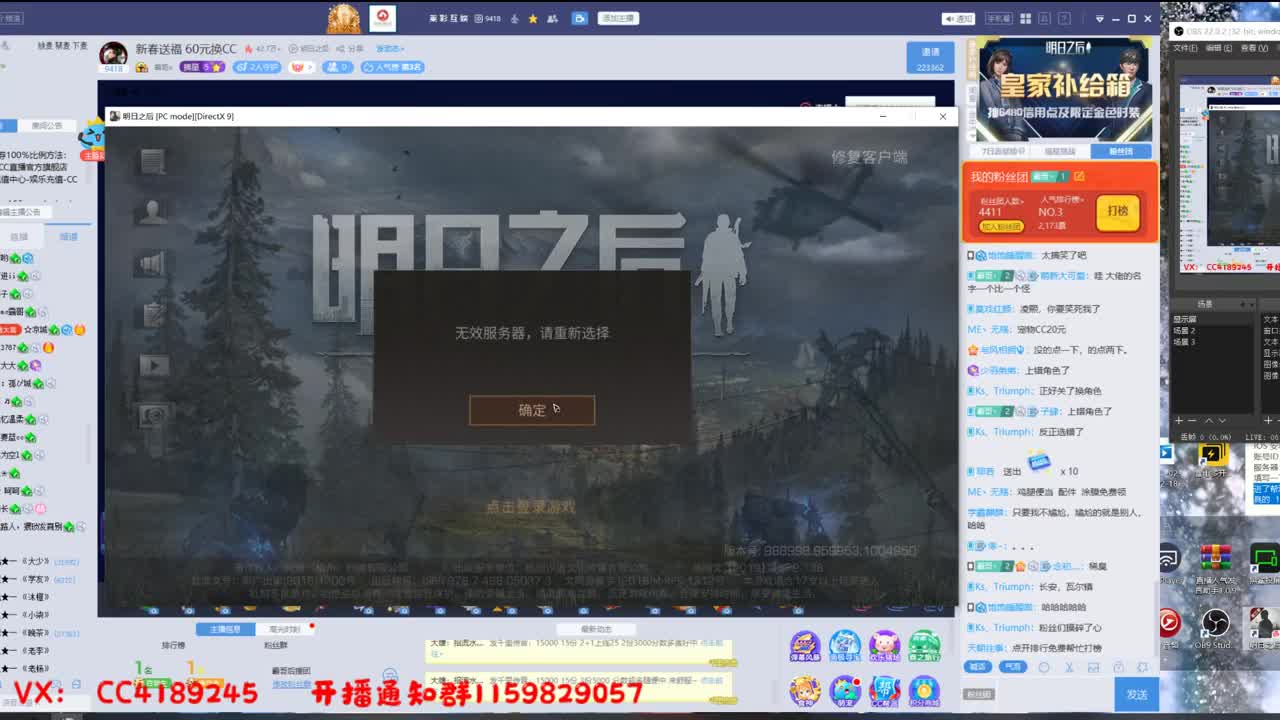Click the 发送 send button in chat
Viewport: 1280px width, 720px height.
pos(1137,694)
